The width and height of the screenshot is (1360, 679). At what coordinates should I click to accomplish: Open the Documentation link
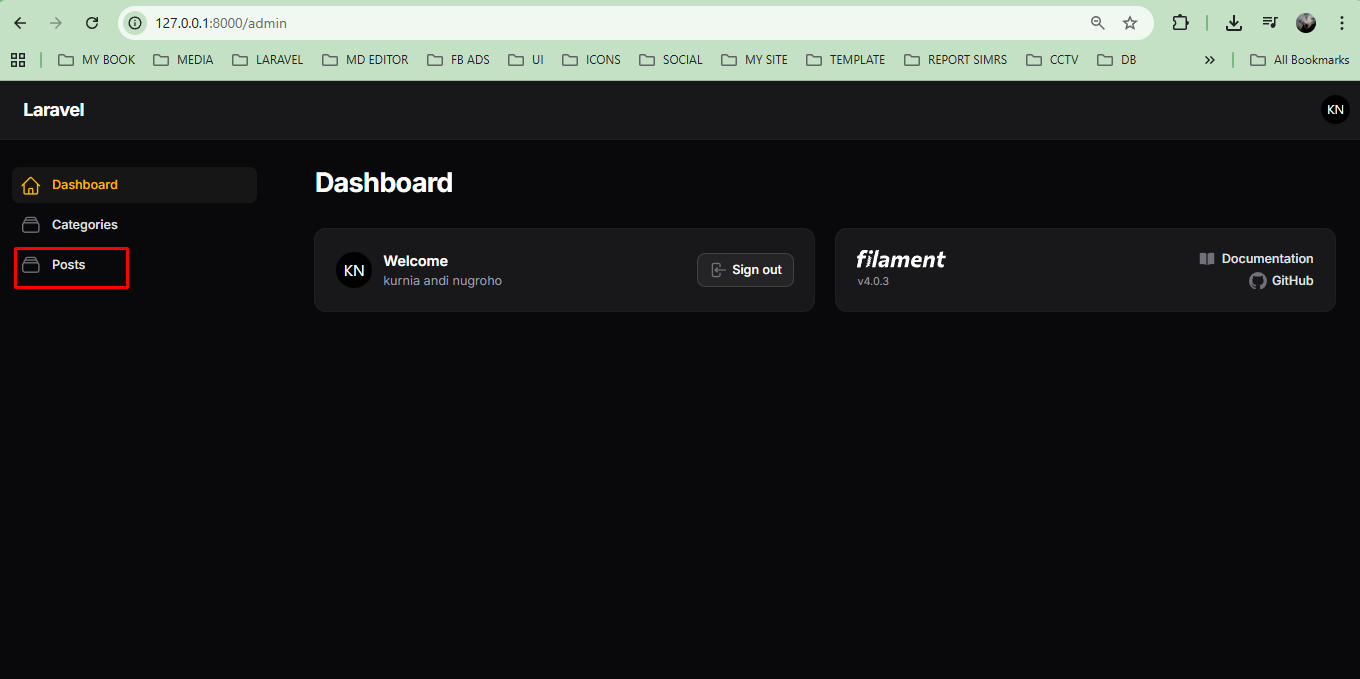pos(1267,259)
